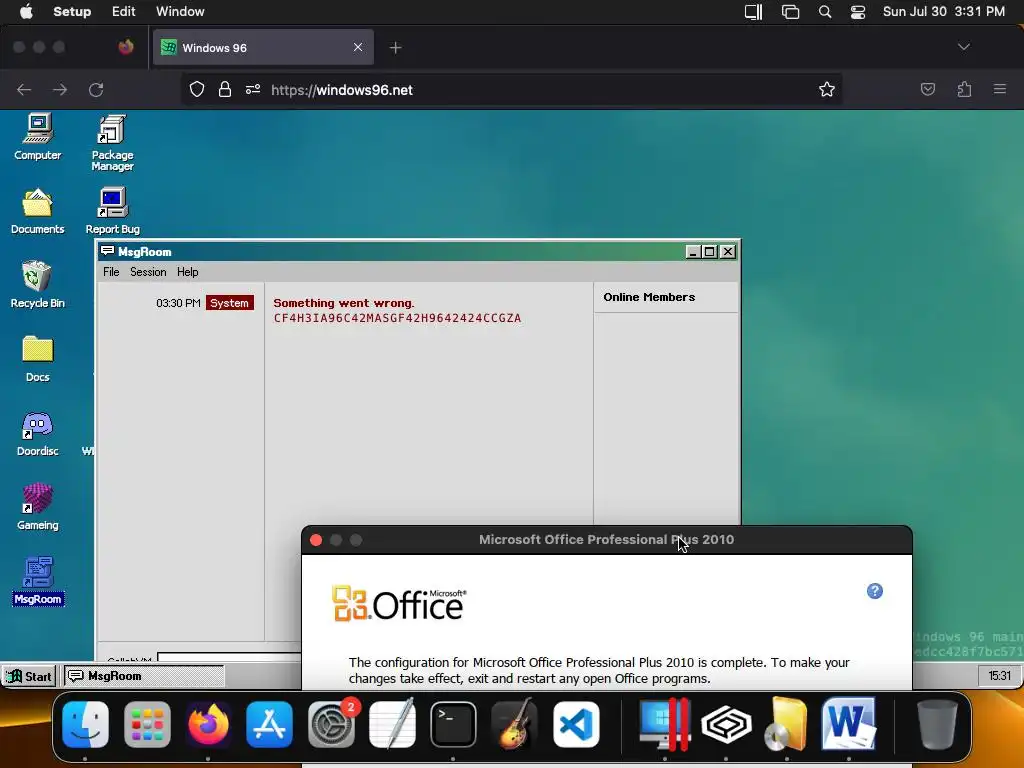Open Visual Studio Code from the Dock
1024x768 pixels.
pyautogui.click(x=576, y=724)
